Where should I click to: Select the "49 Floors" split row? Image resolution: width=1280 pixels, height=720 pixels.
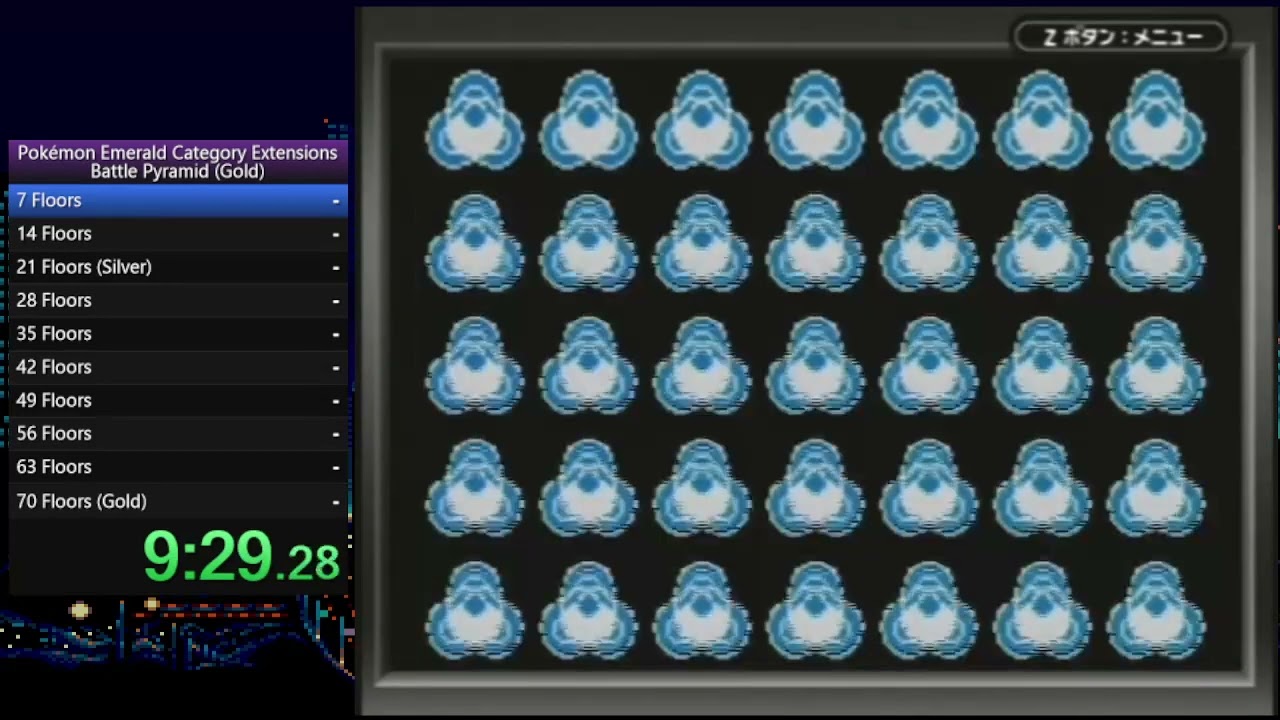click(178, 400)
